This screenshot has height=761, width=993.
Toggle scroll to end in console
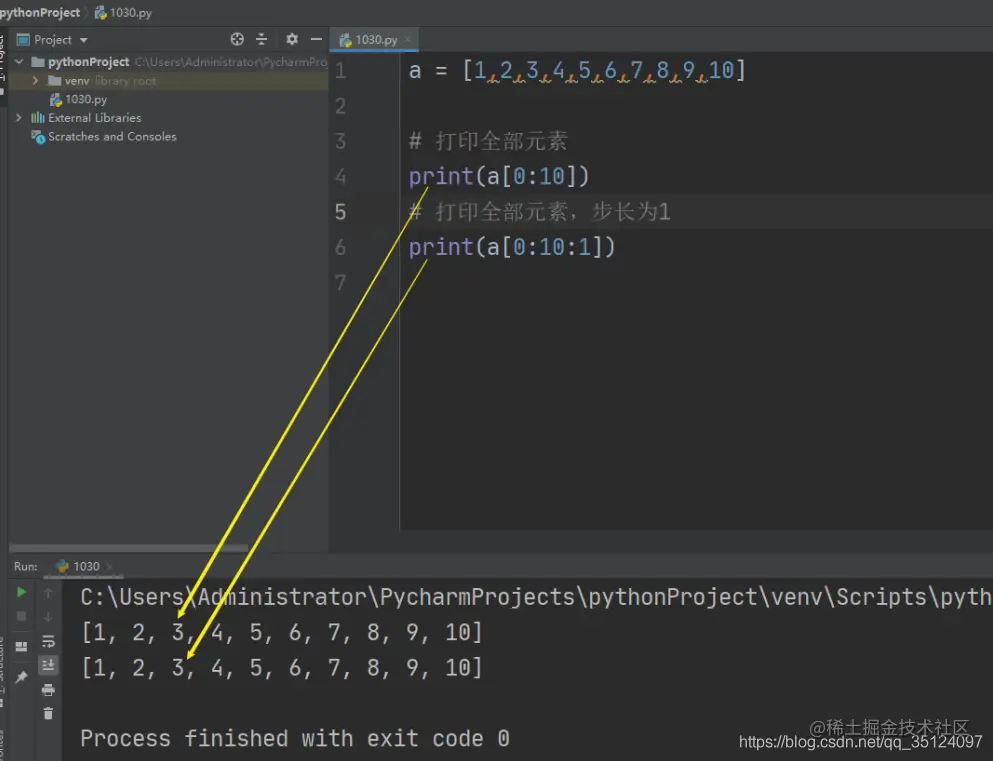(x=48, y=665)
